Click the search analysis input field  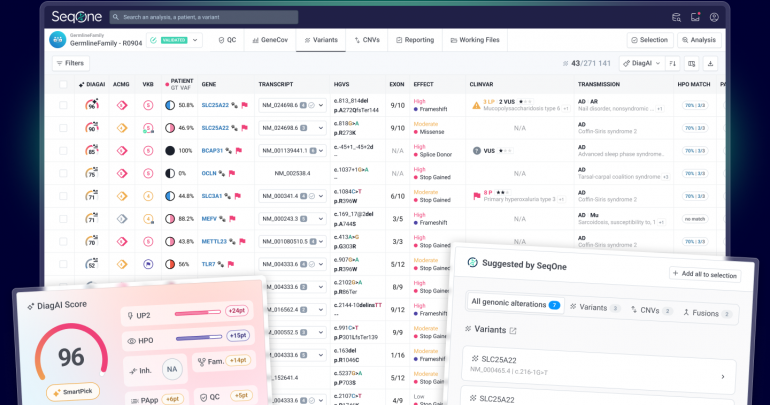(x=203, y=17)
